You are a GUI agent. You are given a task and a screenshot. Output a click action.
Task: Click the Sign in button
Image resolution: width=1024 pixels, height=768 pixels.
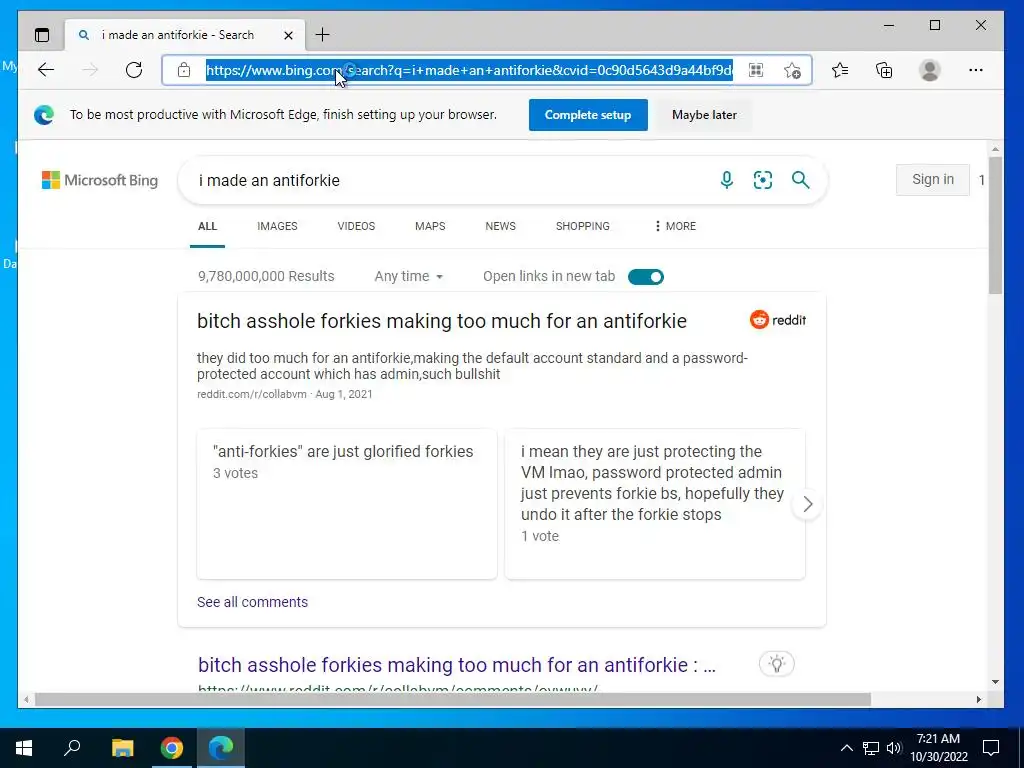tap(933, 180)
